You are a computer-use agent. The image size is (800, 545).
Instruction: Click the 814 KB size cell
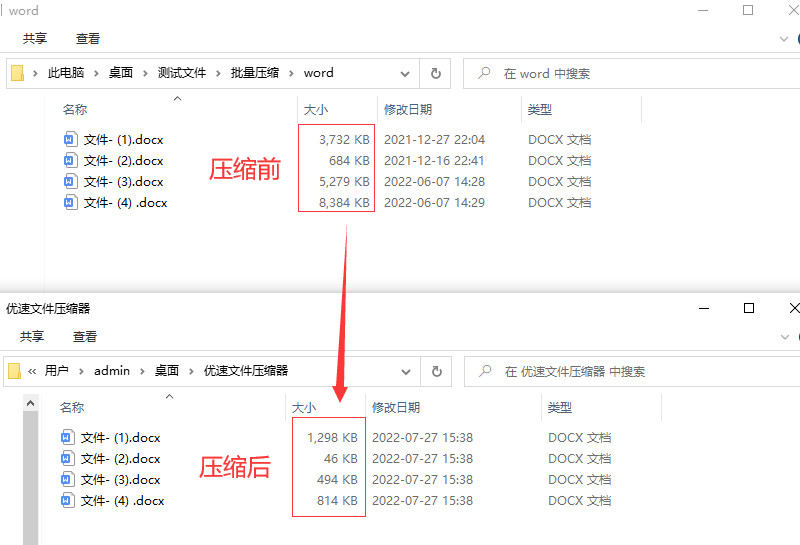pos(337,500)
